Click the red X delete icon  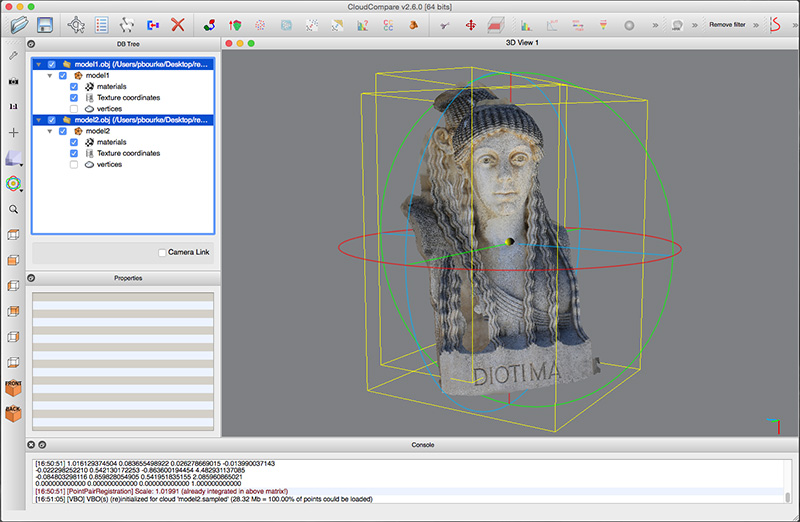coord(177,24)
